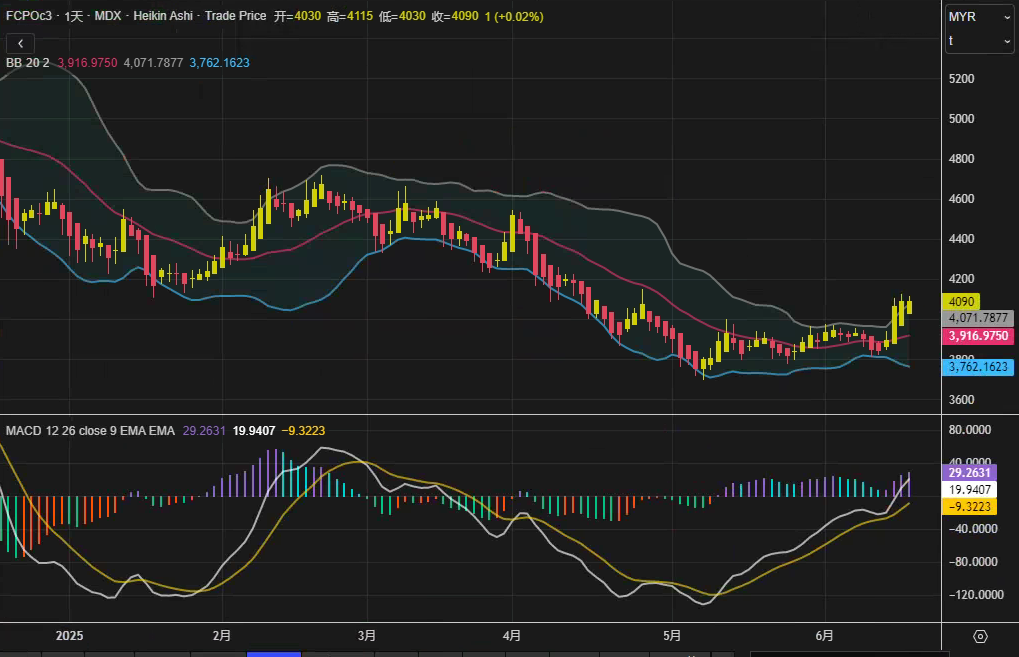The width and height of the screenshot is (1019, 657).
Task: Select the MACD 12 26 indicator label
Action: [90, 430]
